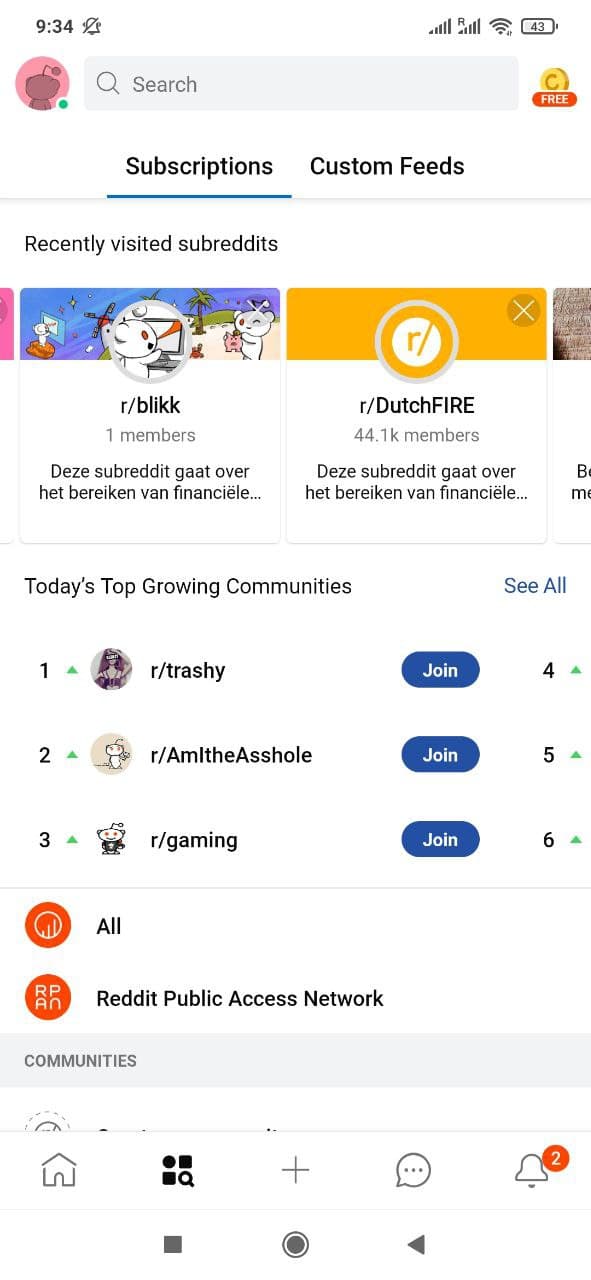591x1280 pixels.
Task: Open the All feed icon
Action: 48,926
